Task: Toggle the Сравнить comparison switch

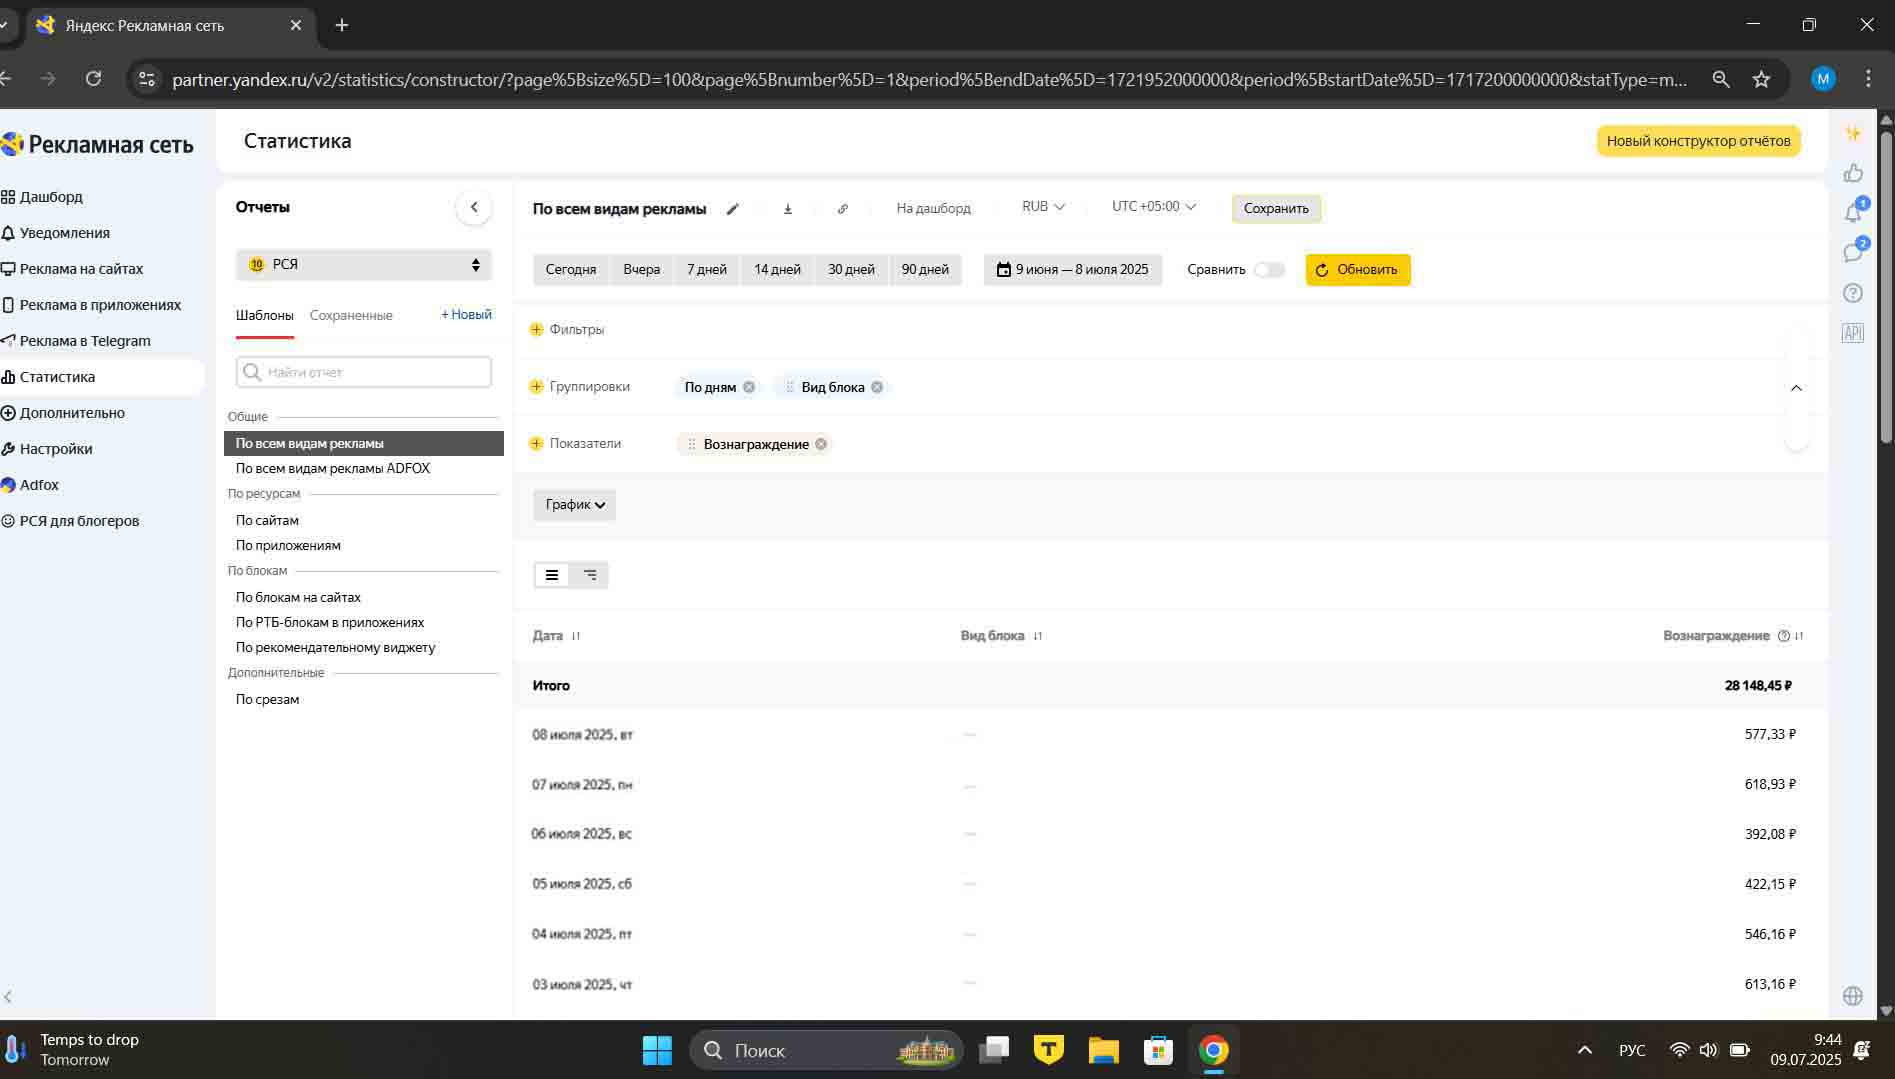Action: click(1268, 270)
